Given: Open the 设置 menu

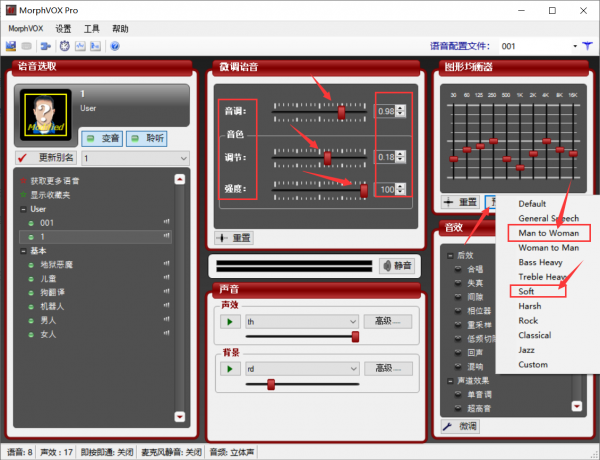Looking at the screenshot, I should click(x=63, y=29).
